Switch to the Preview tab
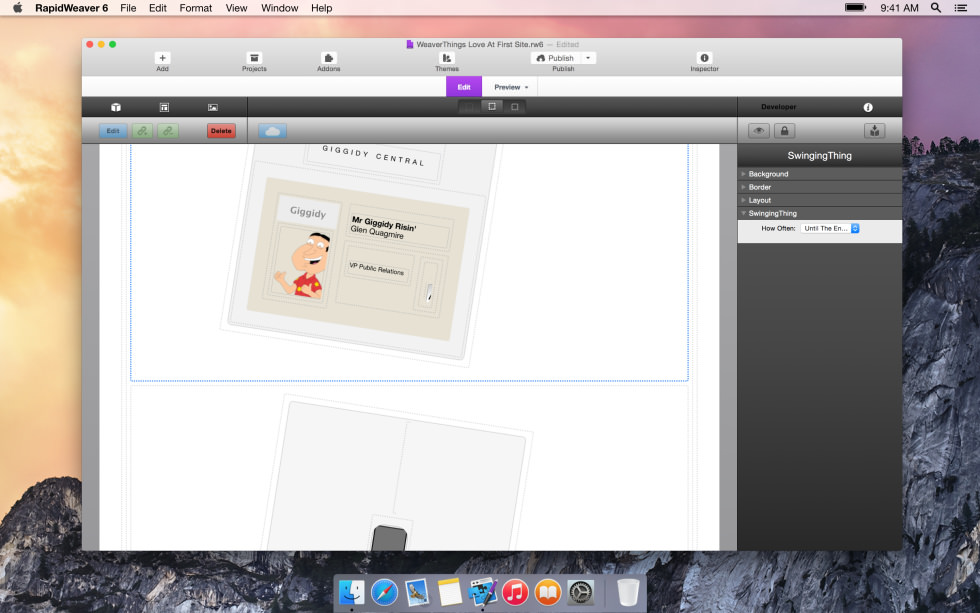The image size is (980, 613). point(511,87)
